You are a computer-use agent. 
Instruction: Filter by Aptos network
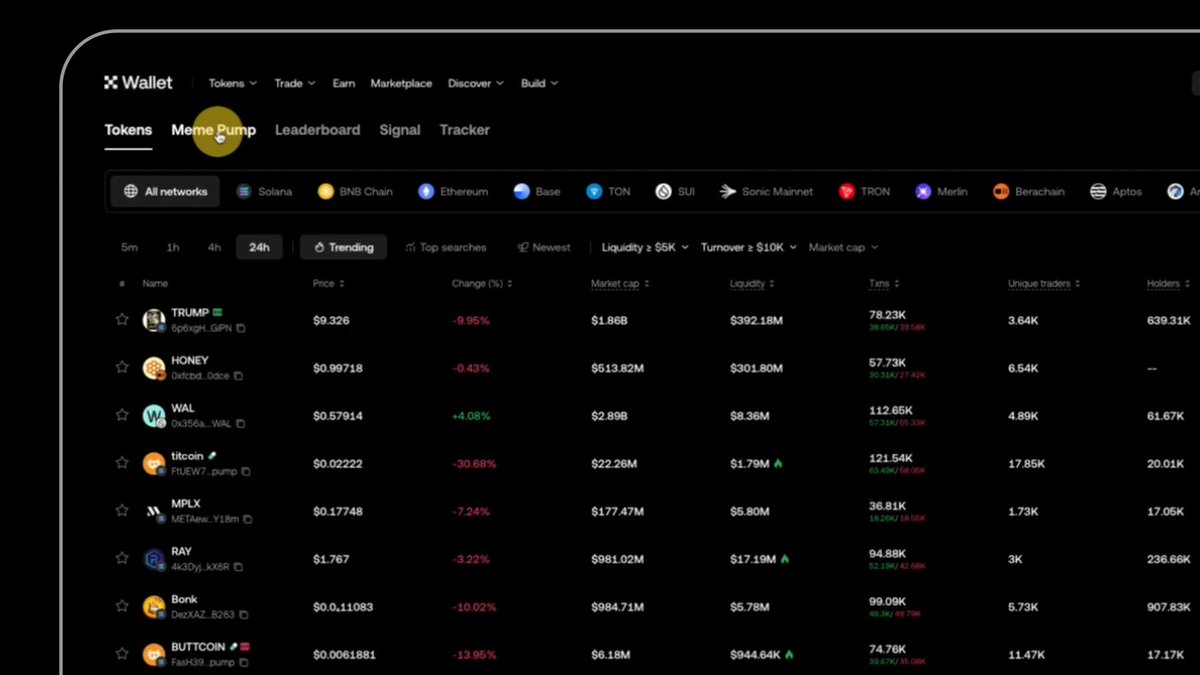(x=1116, y=191)
